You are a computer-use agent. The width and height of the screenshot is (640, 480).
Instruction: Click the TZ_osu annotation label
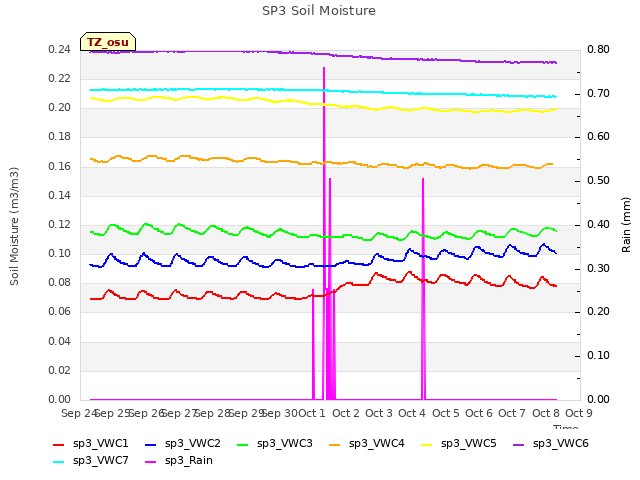click(108, 42)
